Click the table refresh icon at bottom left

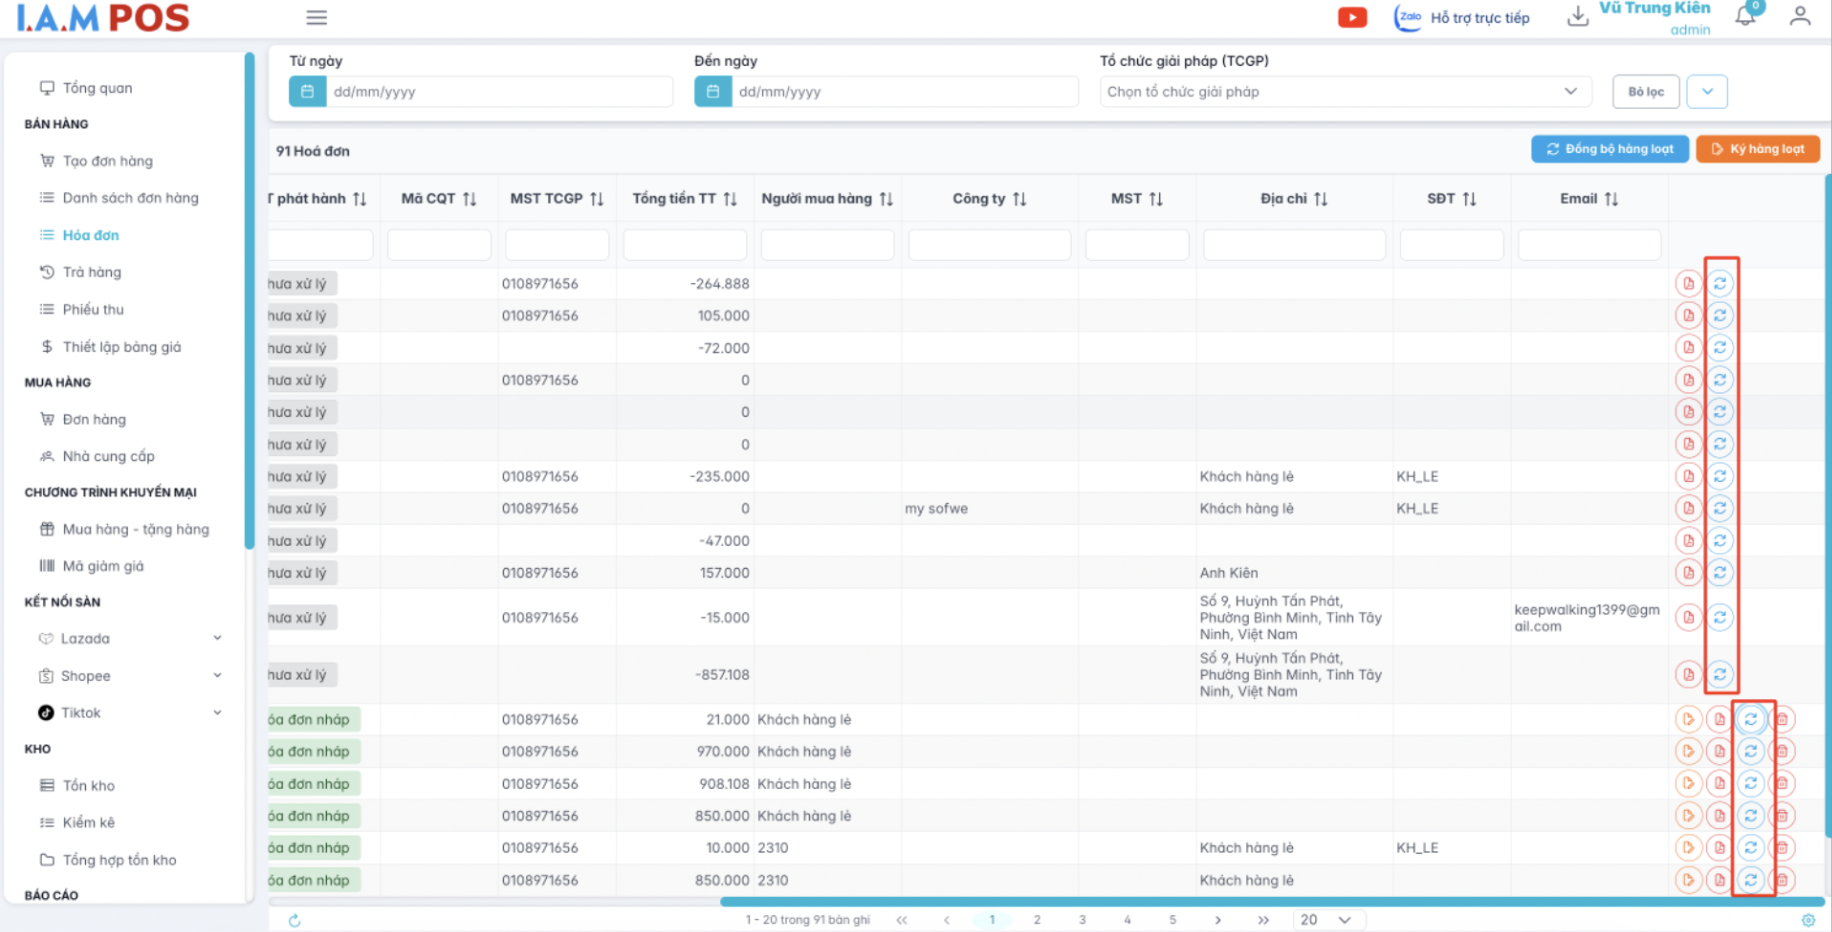click(294, 920)
